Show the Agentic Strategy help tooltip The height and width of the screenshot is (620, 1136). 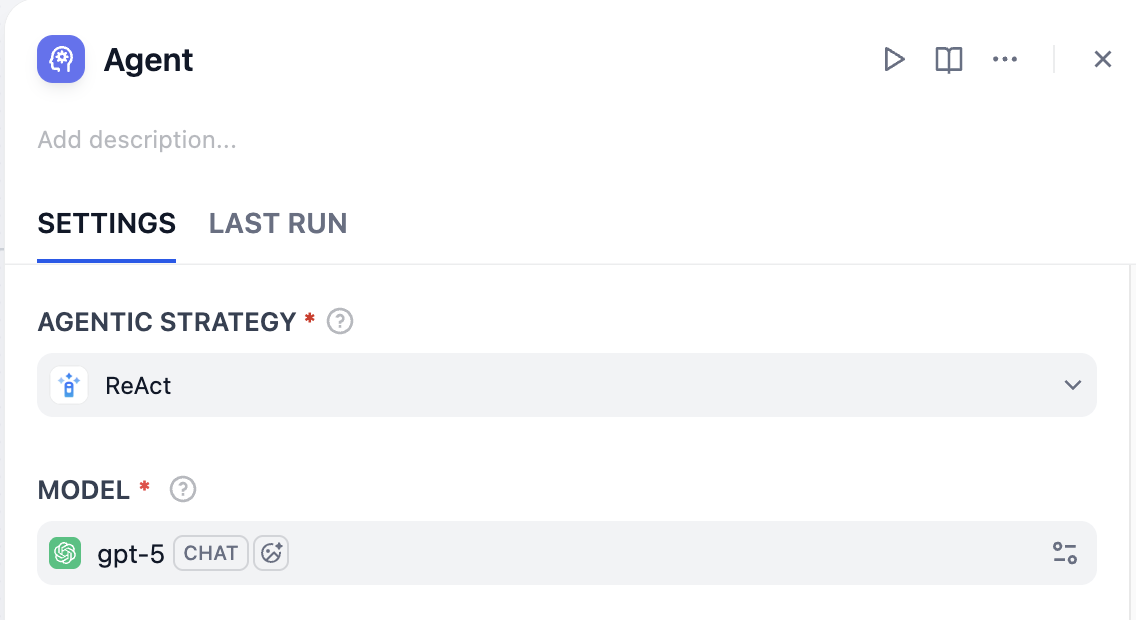click(341, 322)
